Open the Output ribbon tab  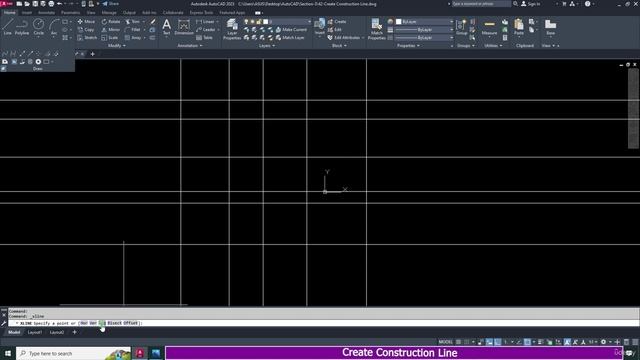coord(129,13)
